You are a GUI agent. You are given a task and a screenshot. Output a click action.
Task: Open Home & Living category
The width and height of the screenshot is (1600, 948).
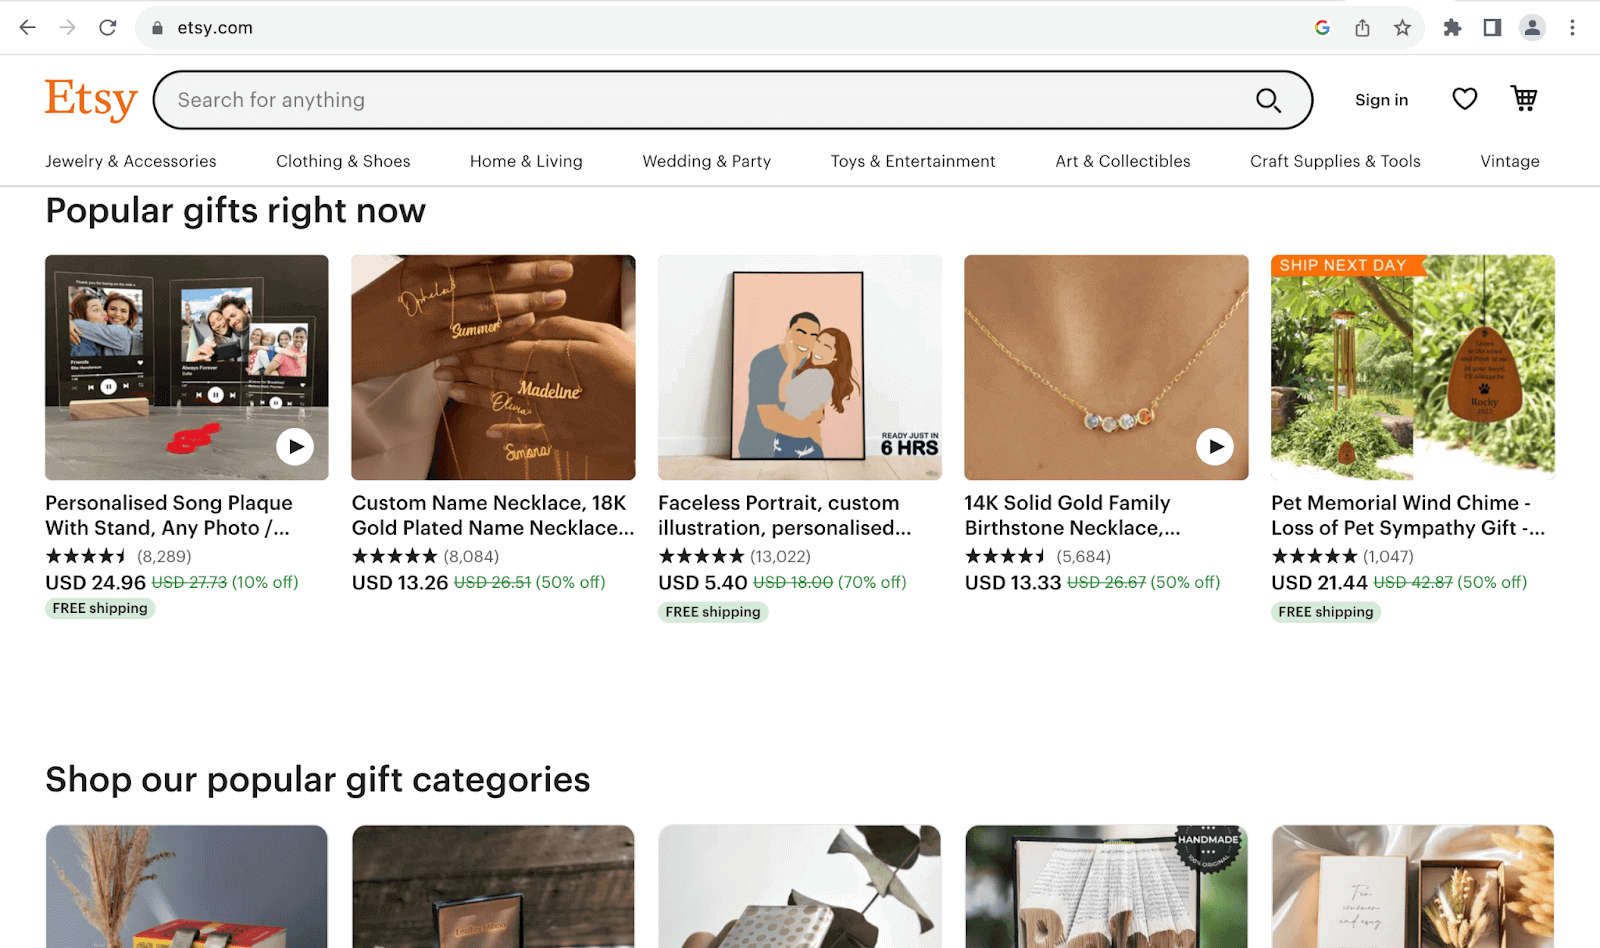526,161
